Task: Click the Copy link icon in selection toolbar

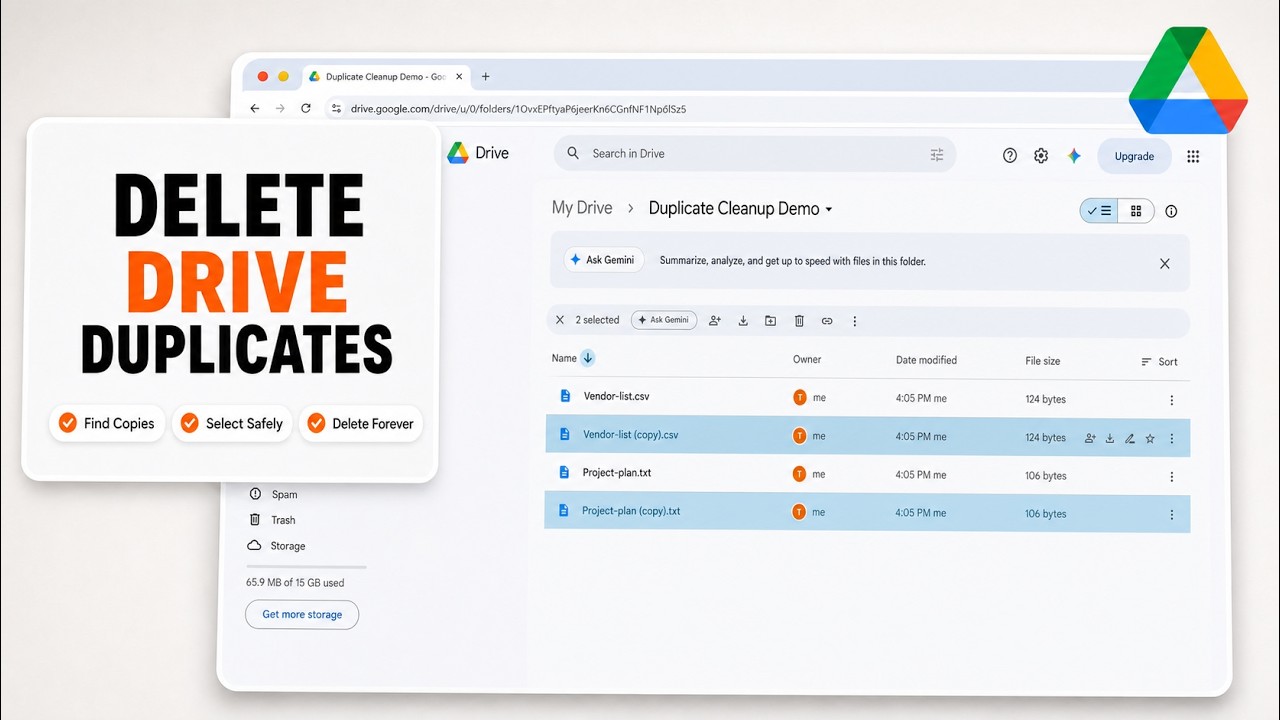Action: [x=827, y=321]
